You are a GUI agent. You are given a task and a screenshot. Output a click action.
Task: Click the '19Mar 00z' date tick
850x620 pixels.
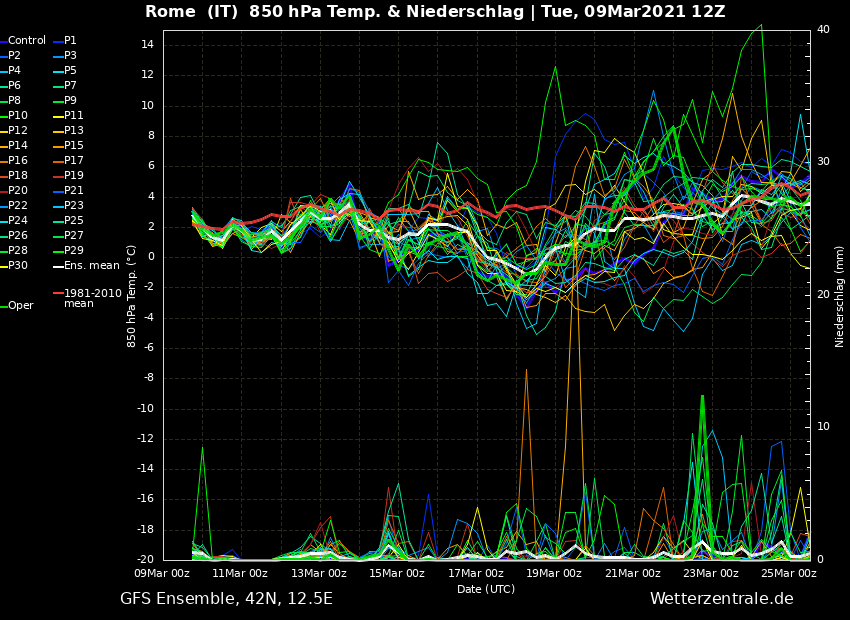553,573
